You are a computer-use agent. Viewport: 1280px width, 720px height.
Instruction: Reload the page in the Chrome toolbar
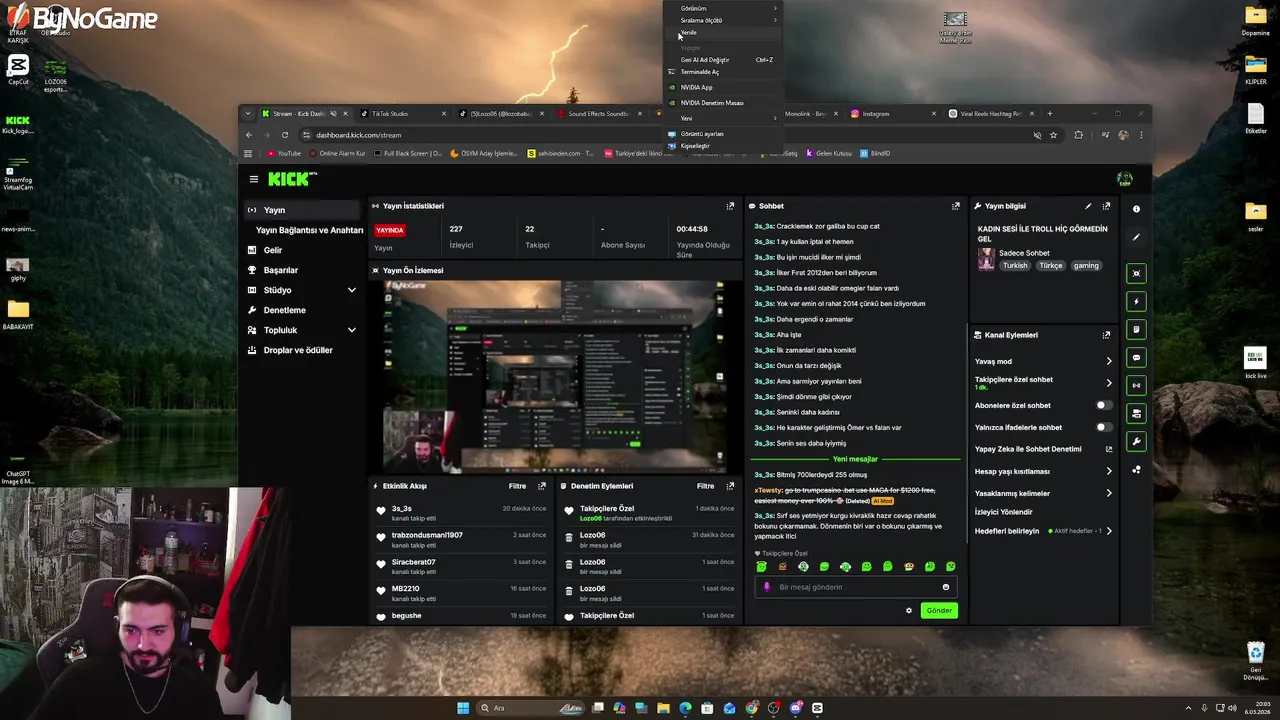point(285,135)
